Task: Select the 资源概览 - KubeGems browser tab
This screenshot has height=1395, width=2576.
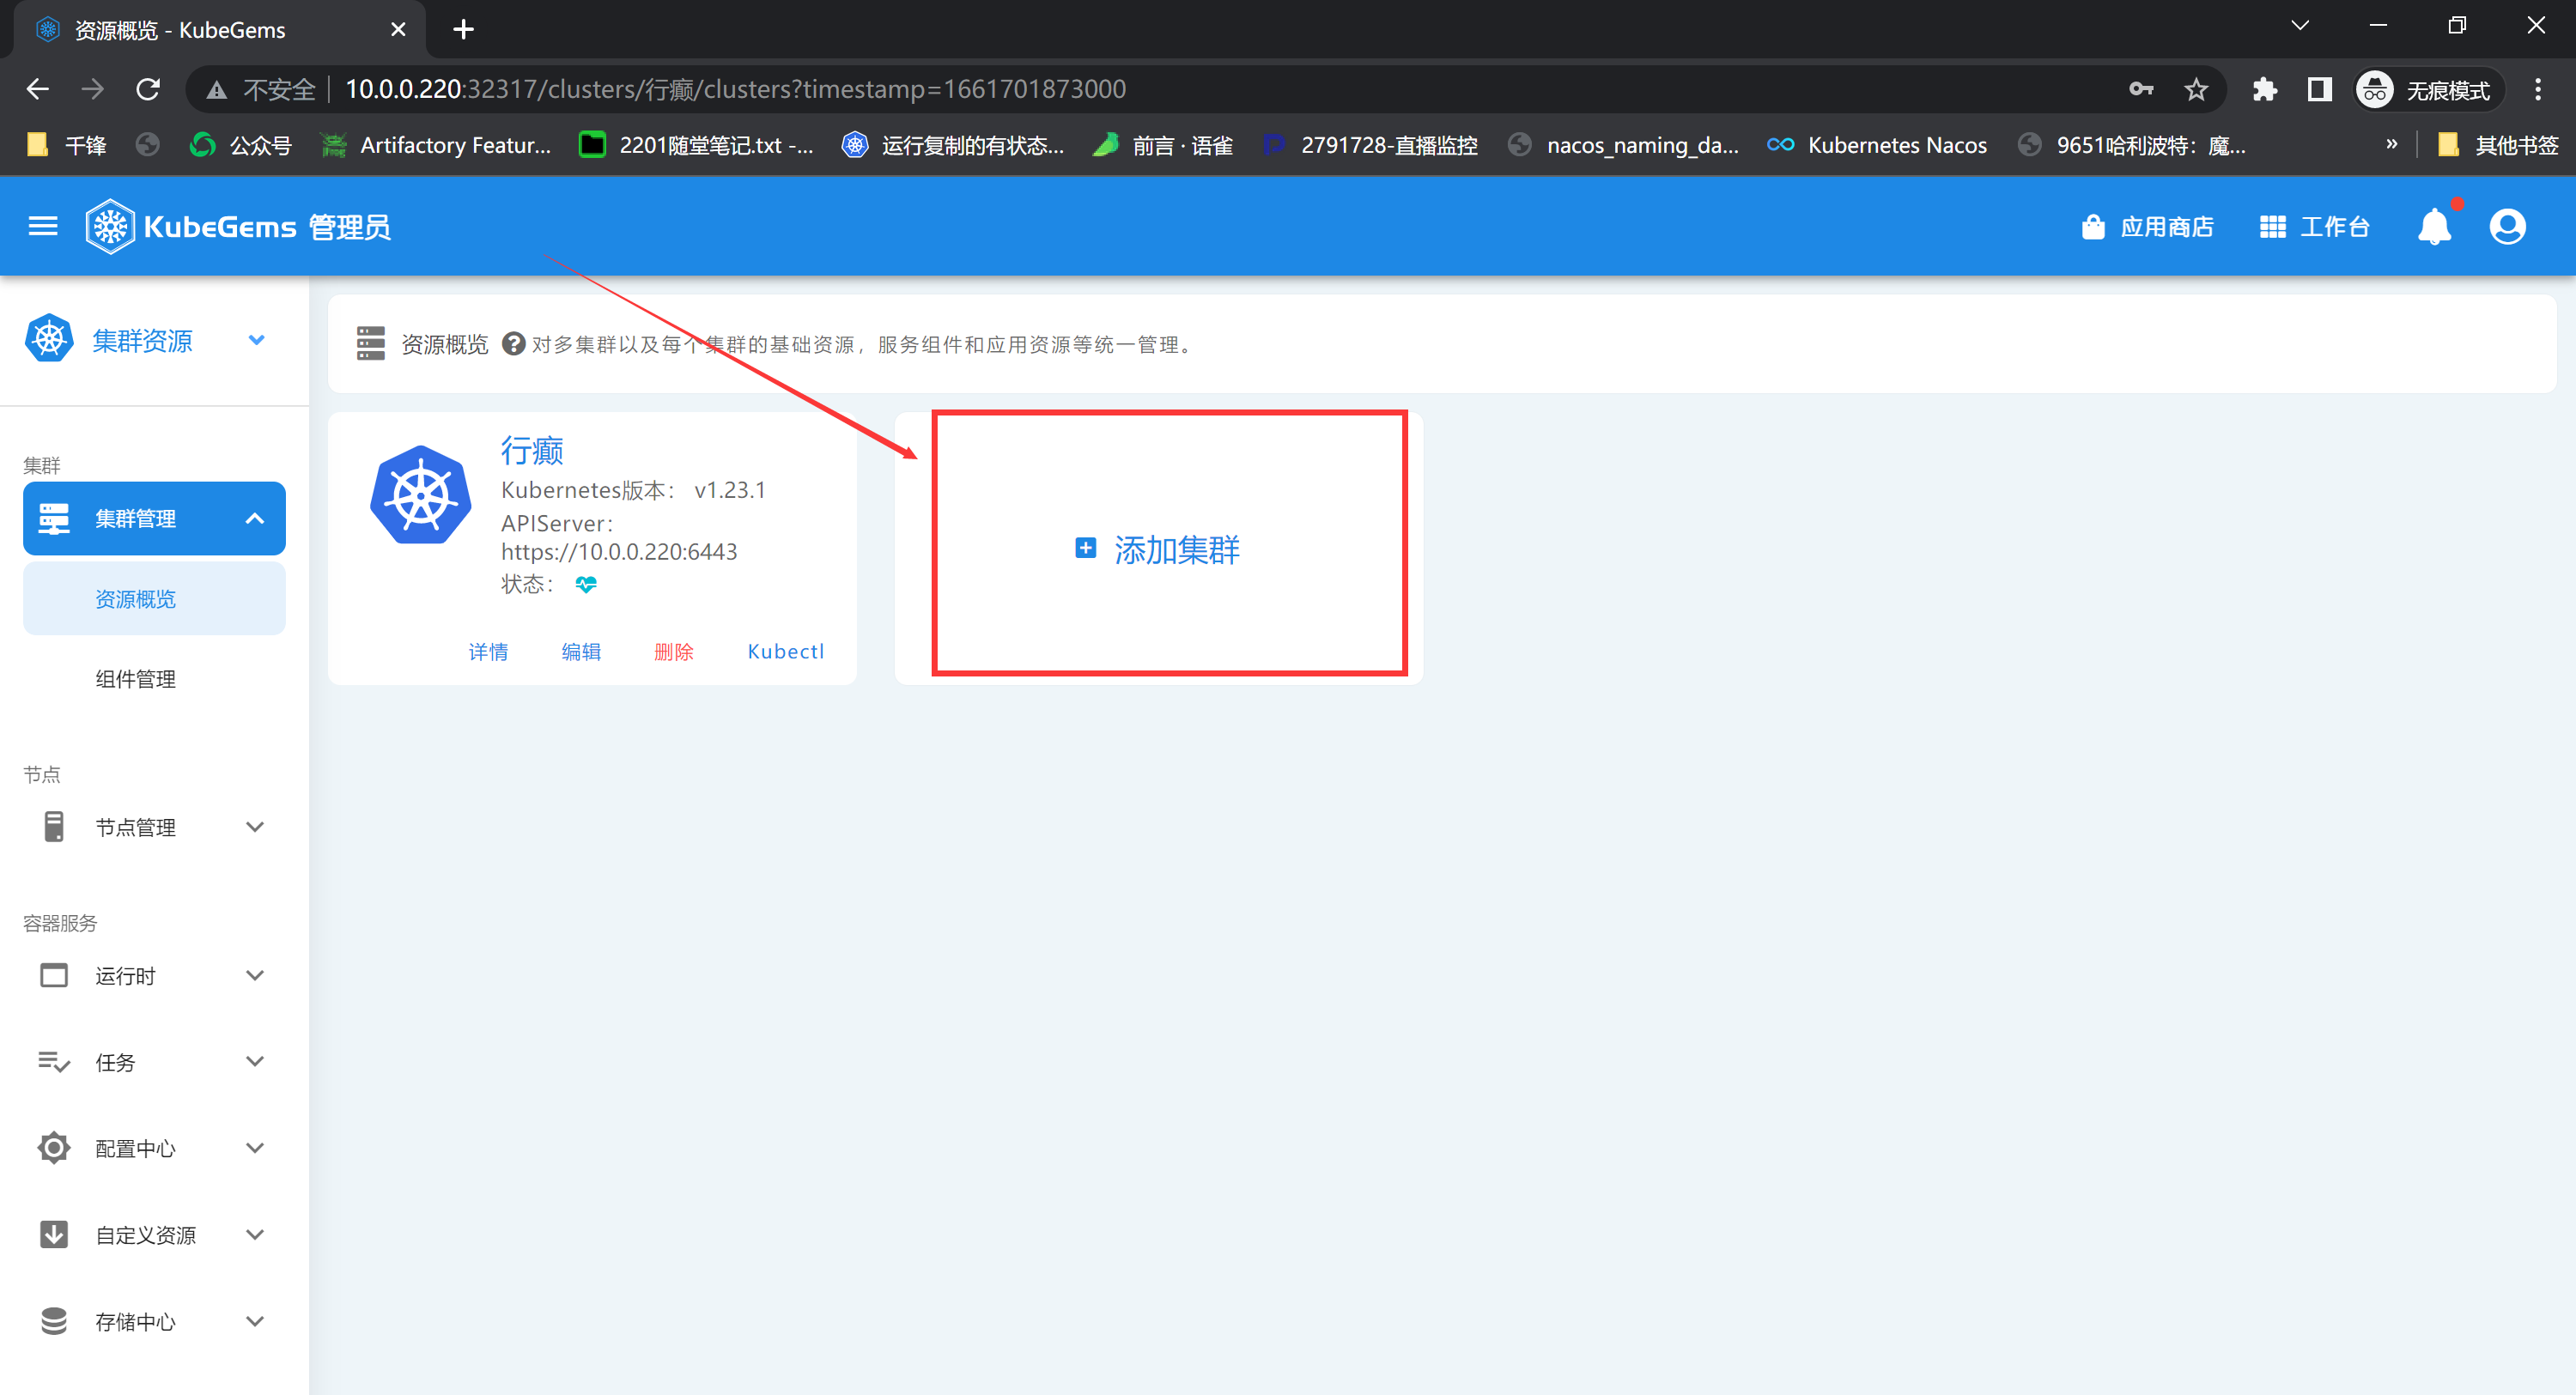Action: tap(220, 30)
